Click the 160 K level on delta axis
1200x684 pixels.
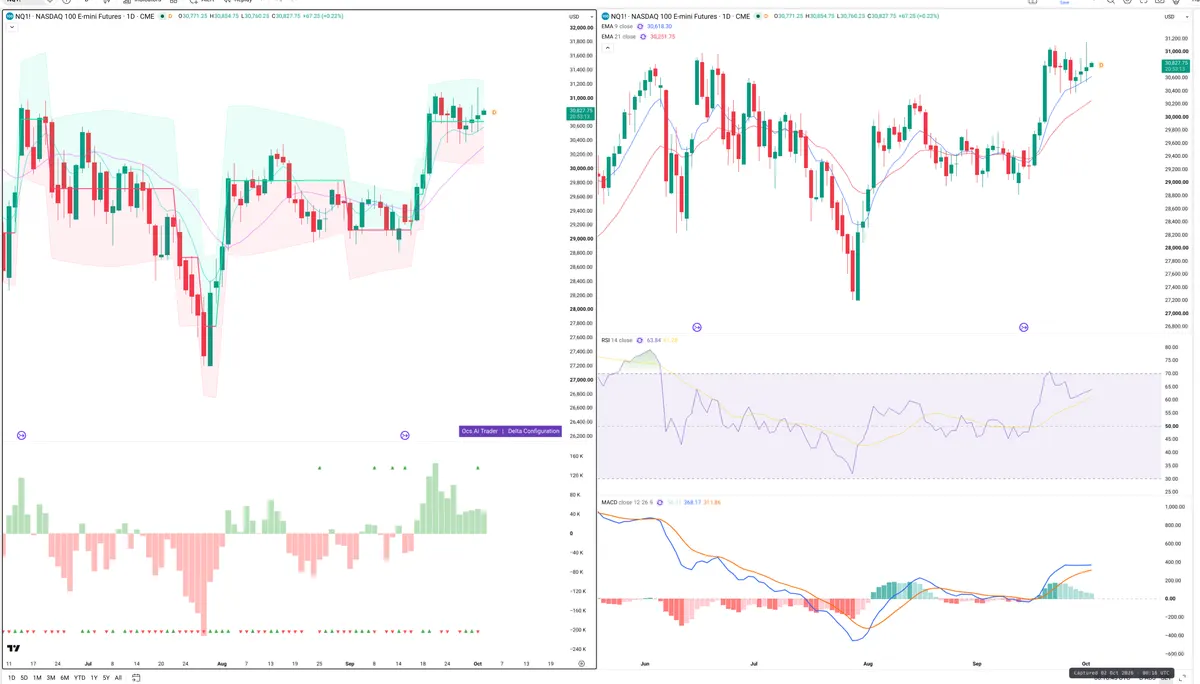pyautogui.click(x=576, y=457)
